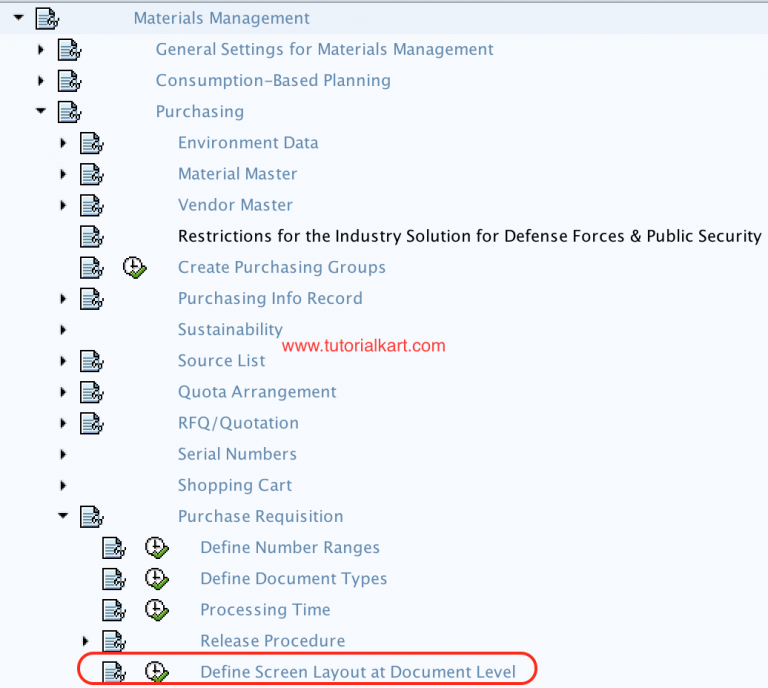768x688 pixels.
Task: Open the Quota Arrangement entry
Action: pos(257,392)
